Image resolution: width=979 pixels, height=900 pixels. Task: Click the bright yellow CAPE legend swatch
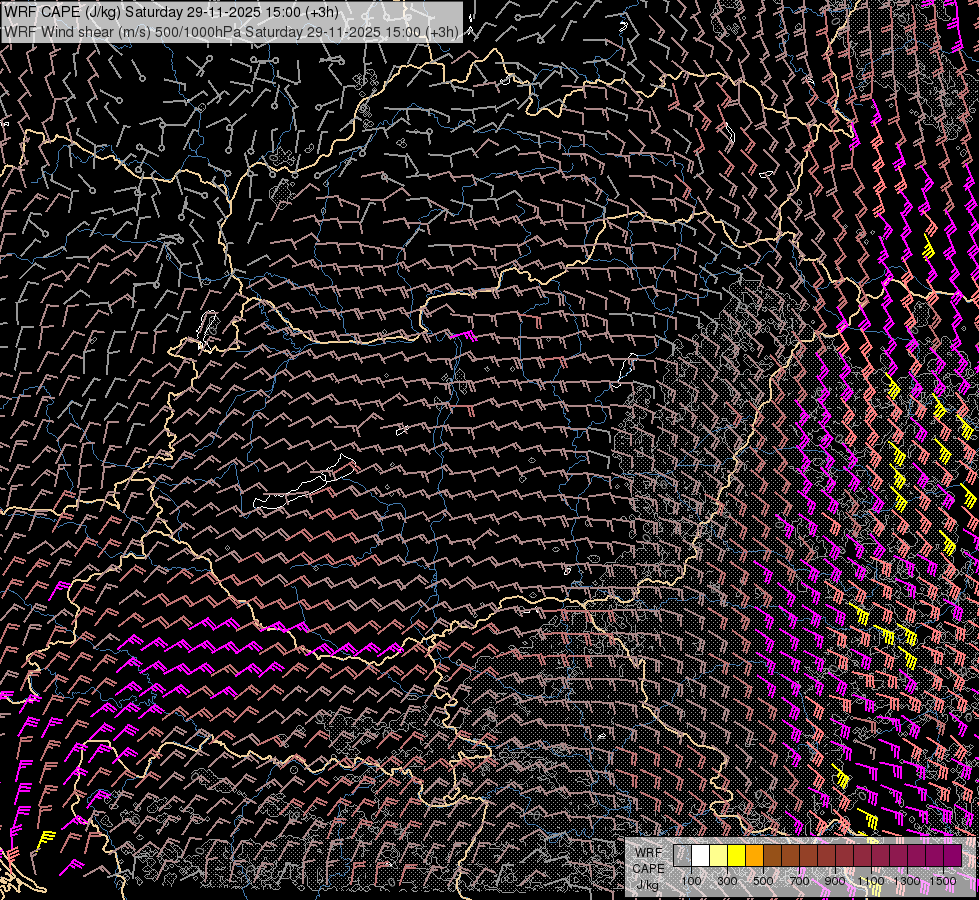(737, 855)
